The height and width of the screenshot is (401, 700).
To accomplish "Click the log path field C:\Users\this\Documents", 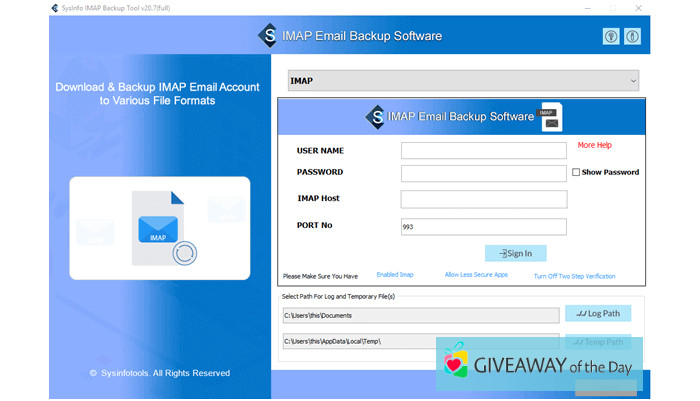I will coord(421,315).
